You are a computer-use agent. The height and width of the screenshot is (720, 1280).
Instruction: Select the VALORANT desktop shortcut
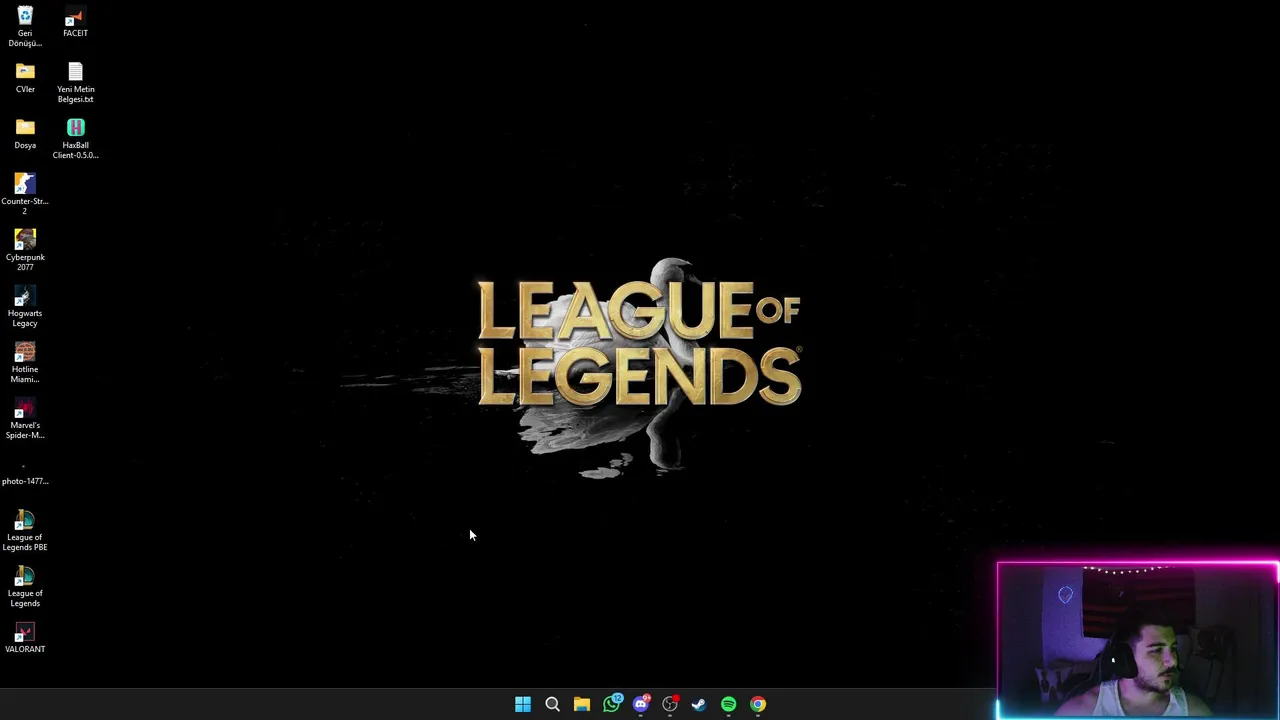[x=25, y=638]
